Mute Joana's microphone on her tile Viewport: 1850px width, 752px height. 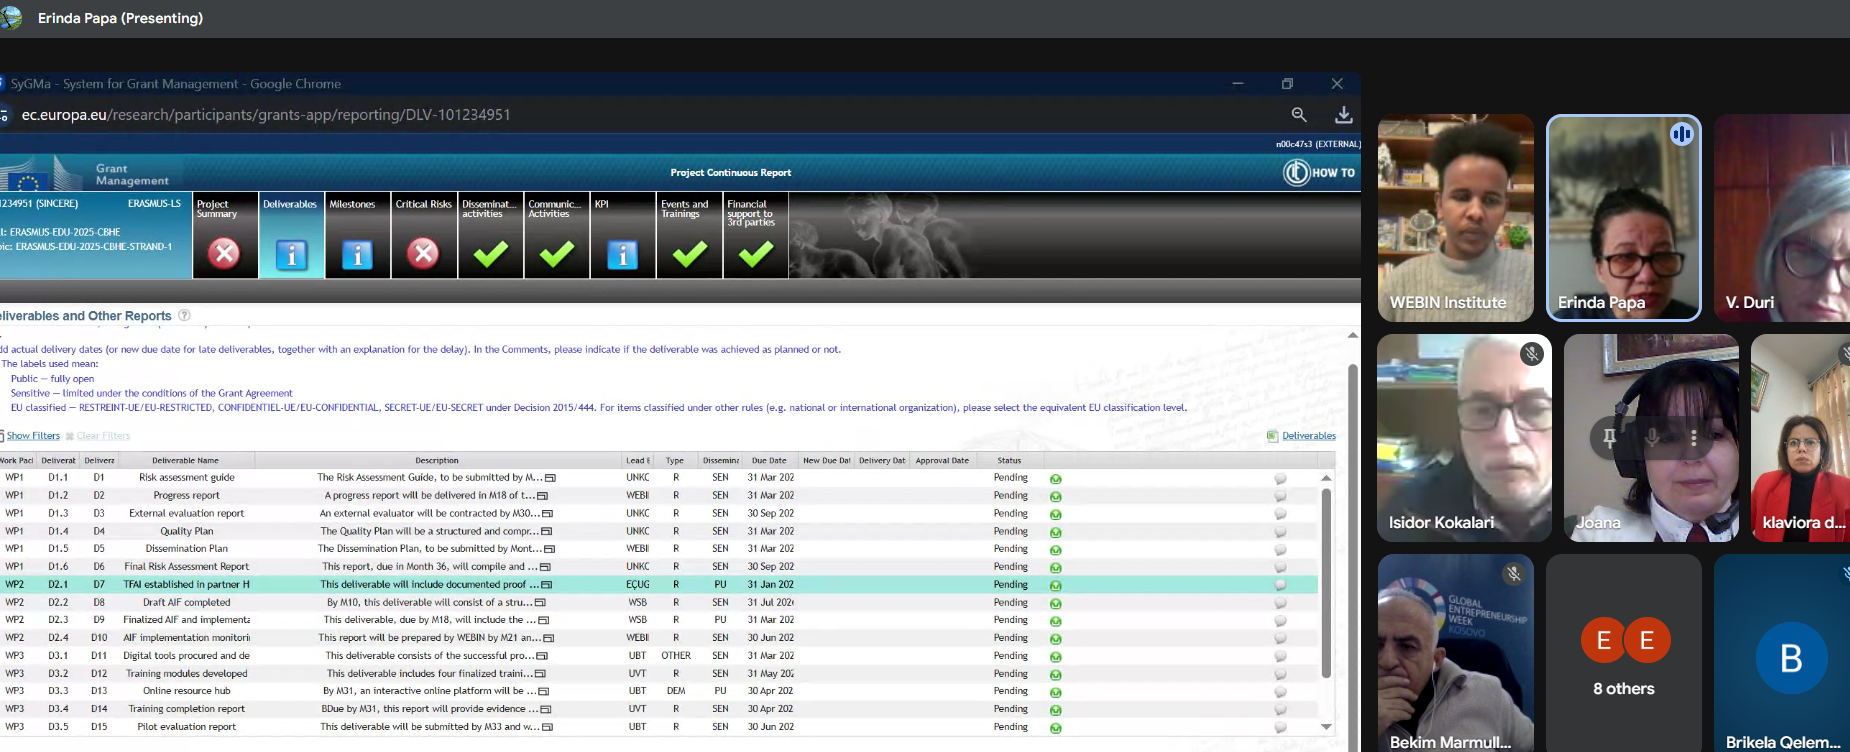click(1651, 438)
